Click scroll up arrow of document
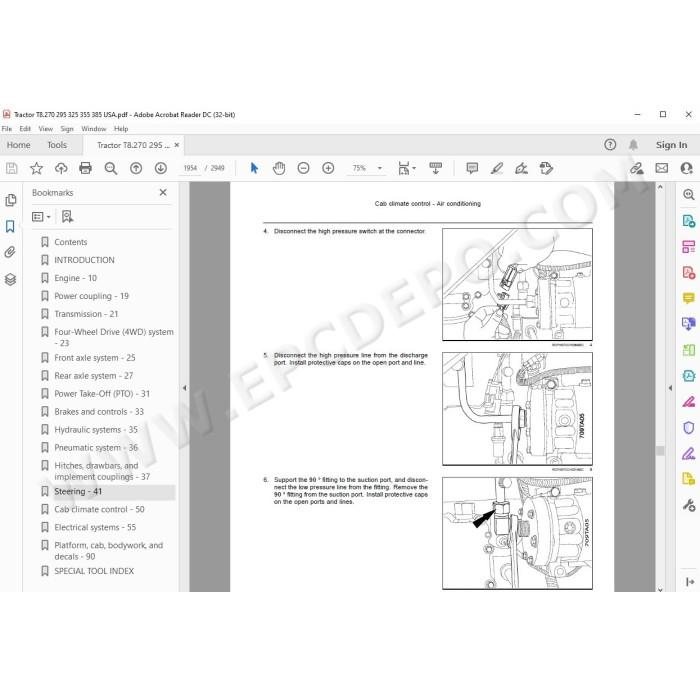This screenshot has height=700, width=700. [x=660, y=187]
